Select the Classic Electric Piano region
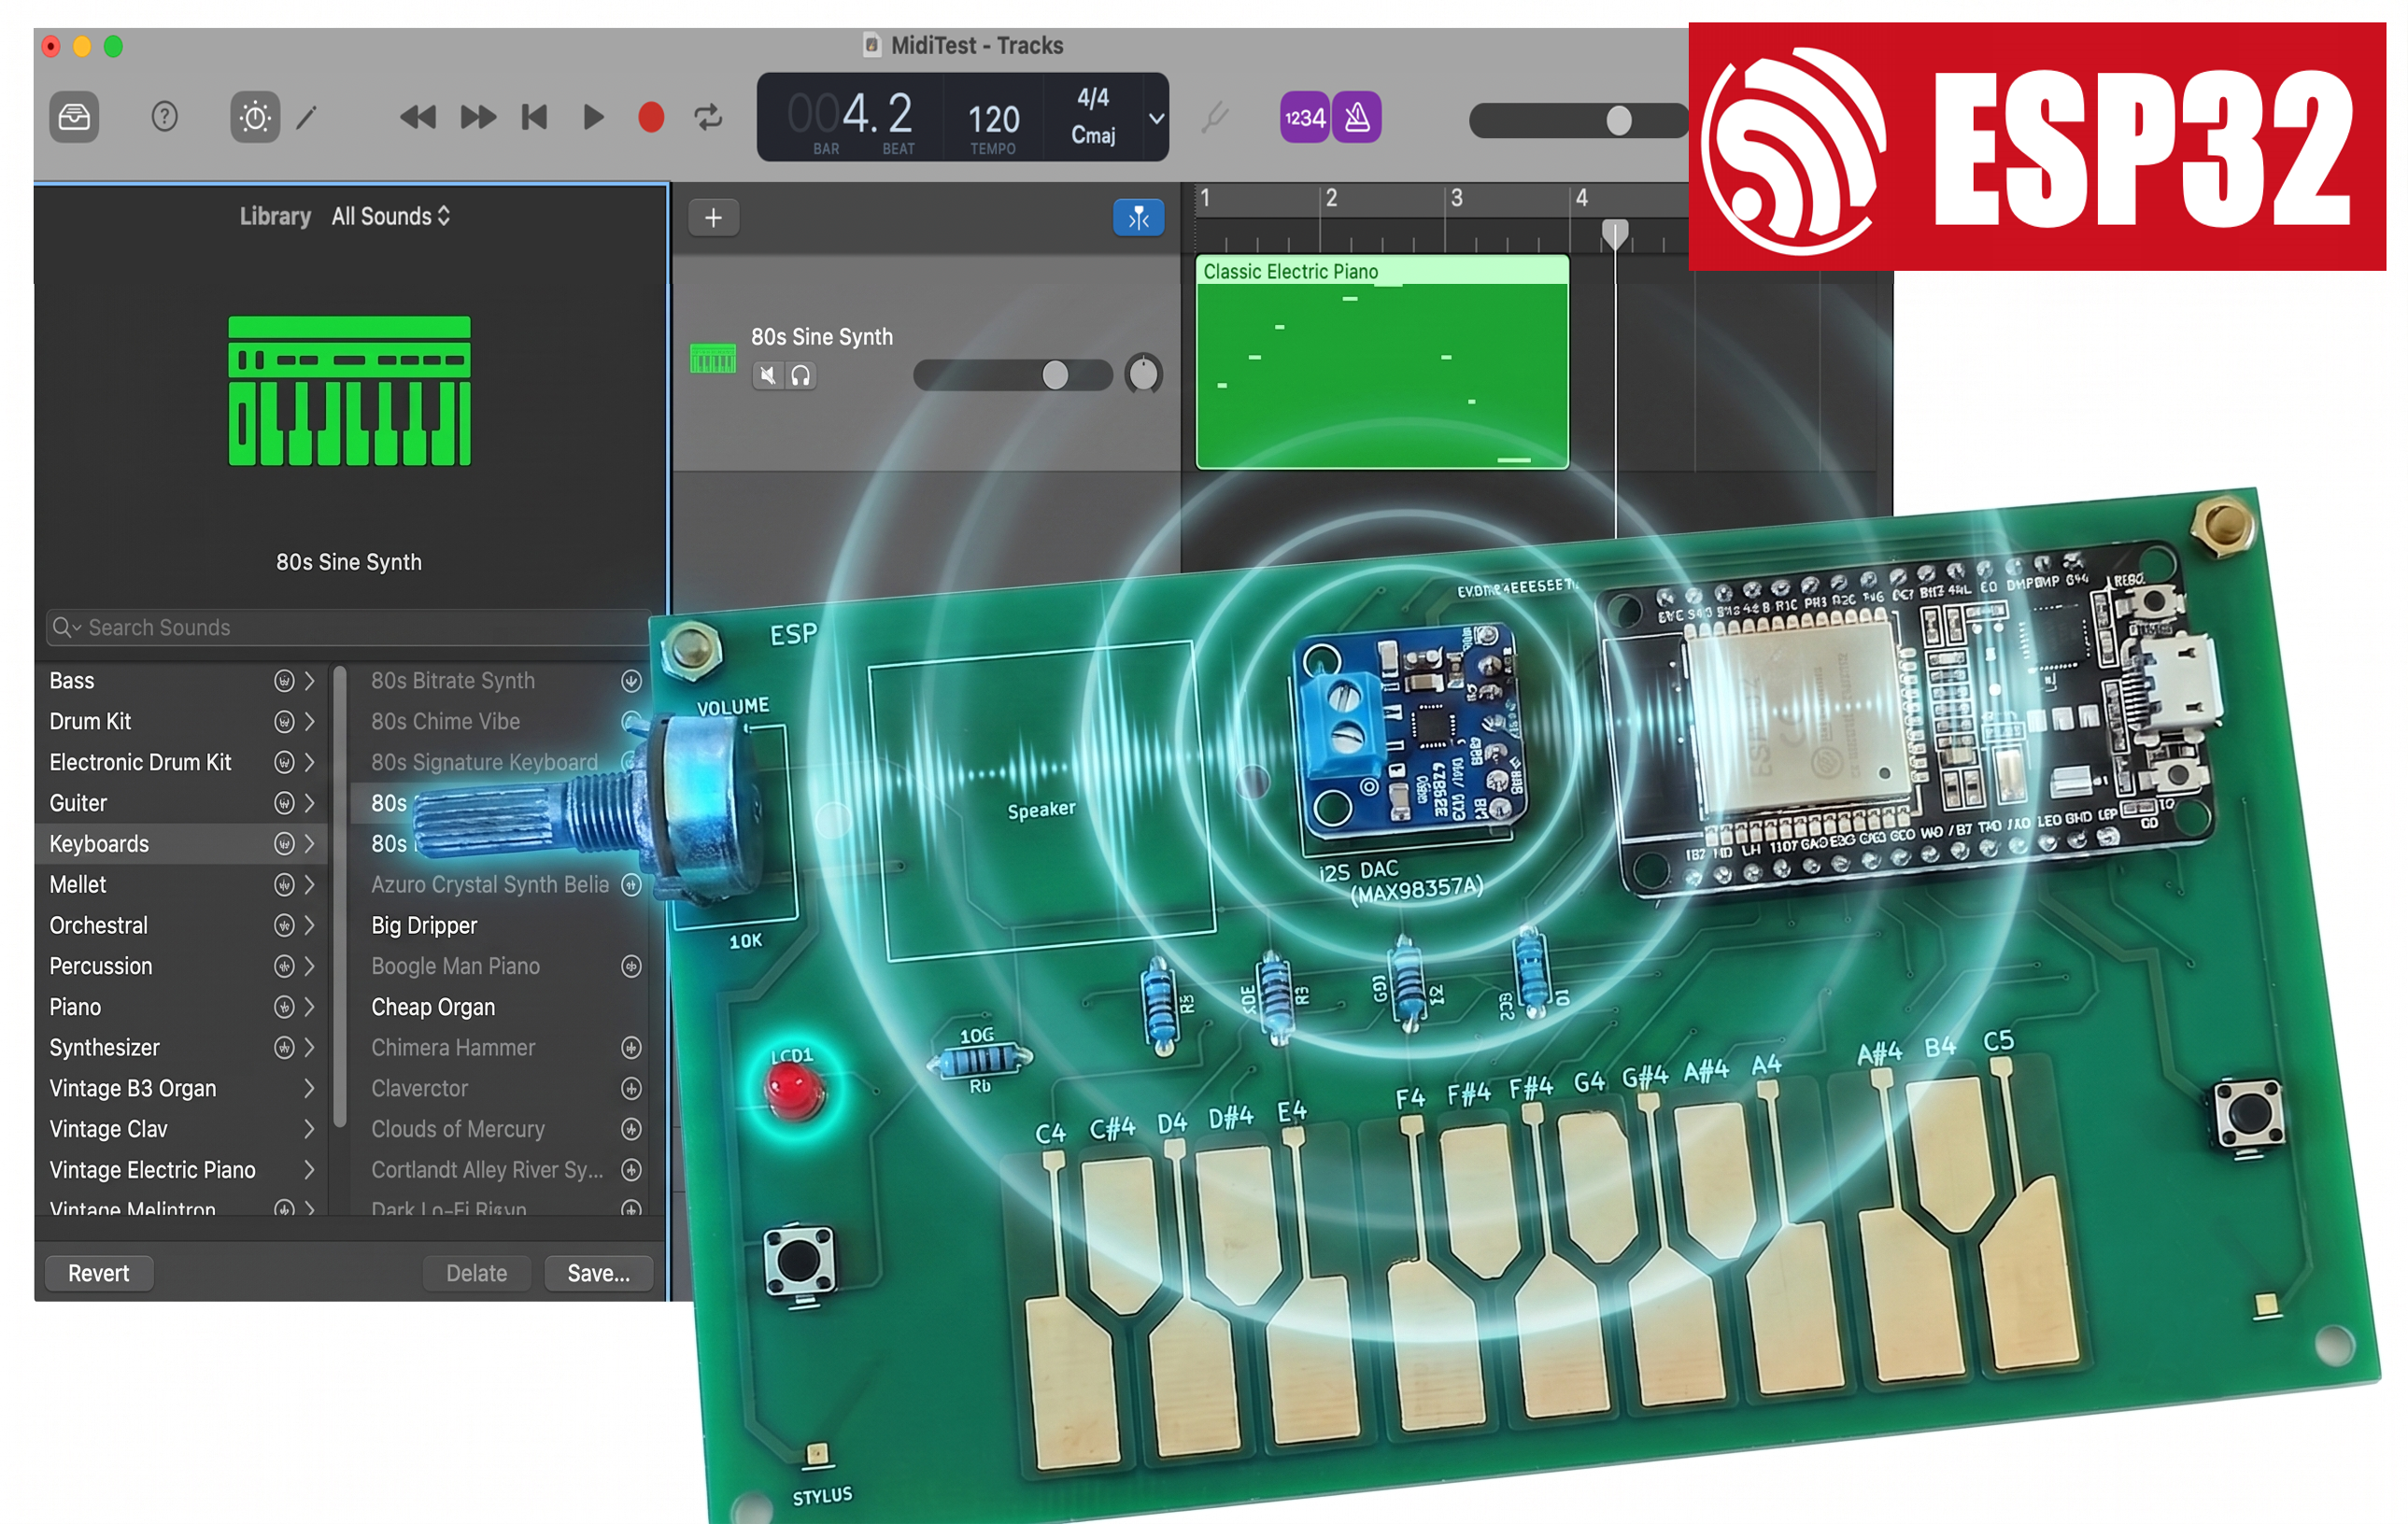The image size is (2408, 1524). (1382, 362)
